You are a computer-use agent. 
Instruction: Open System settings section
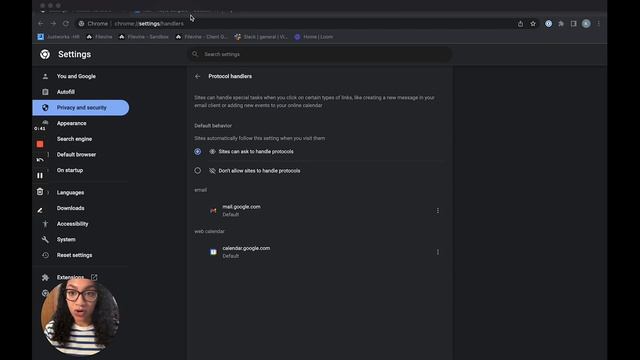point(66,240)
